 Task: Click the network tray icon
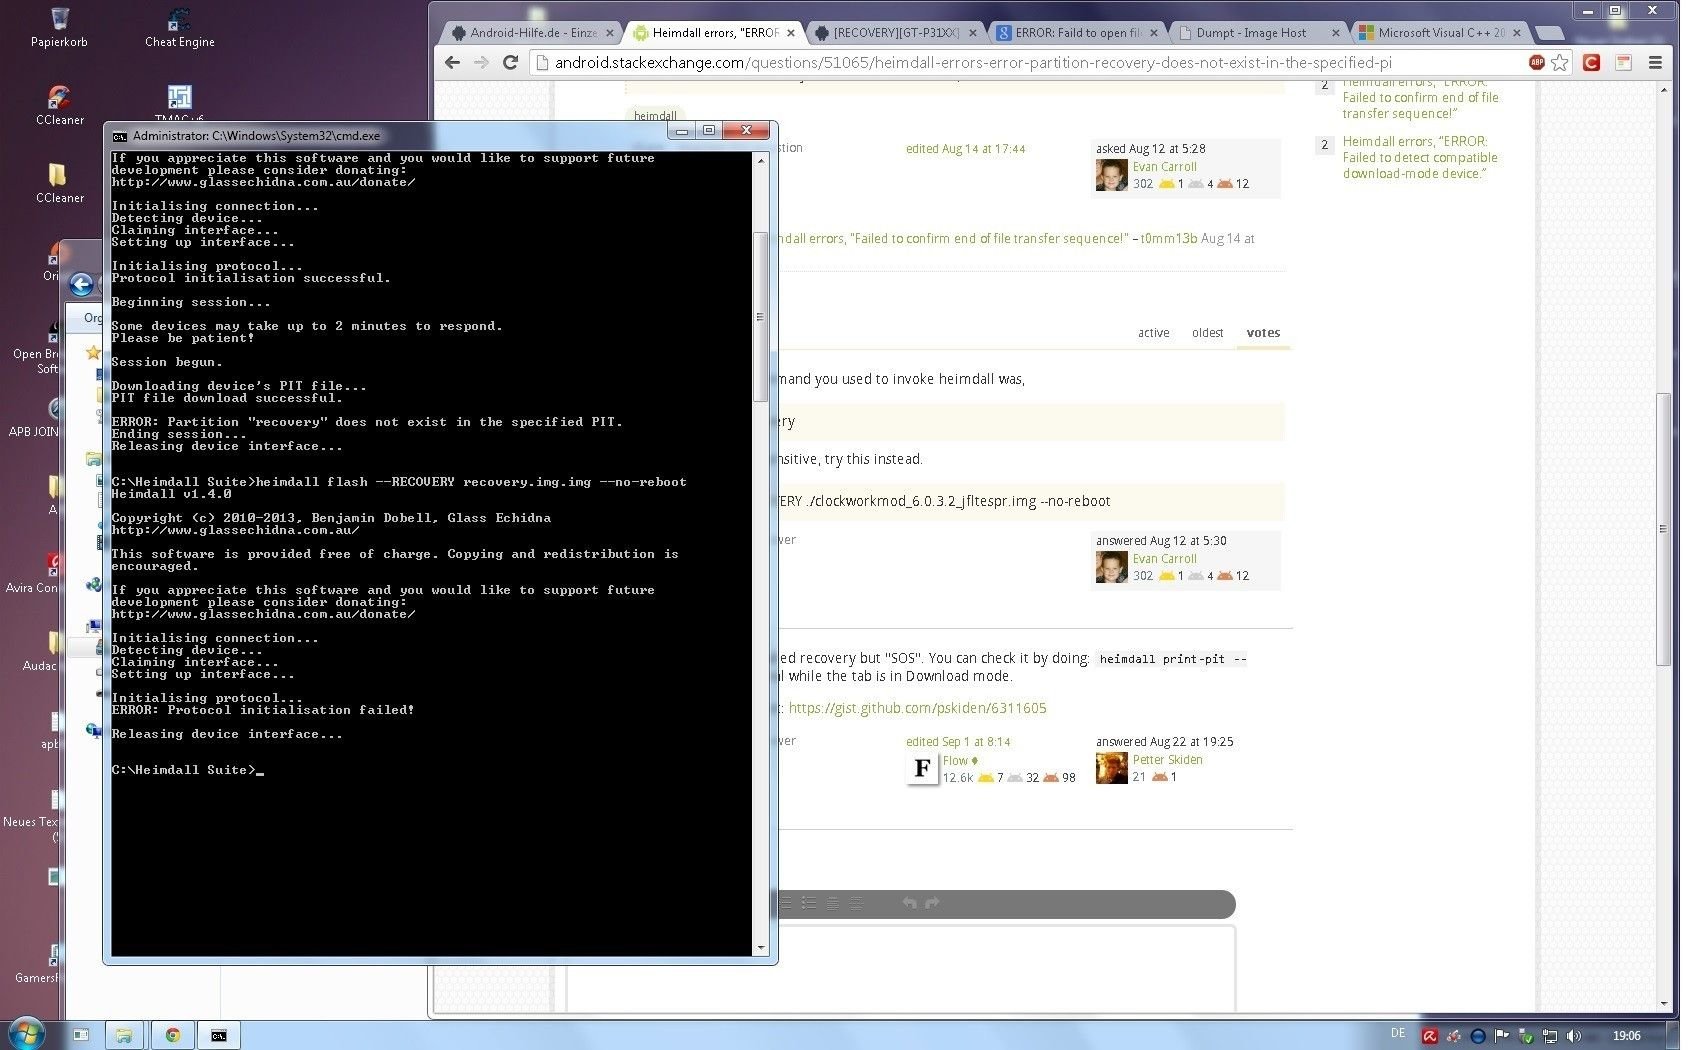coord(1550,1036)
